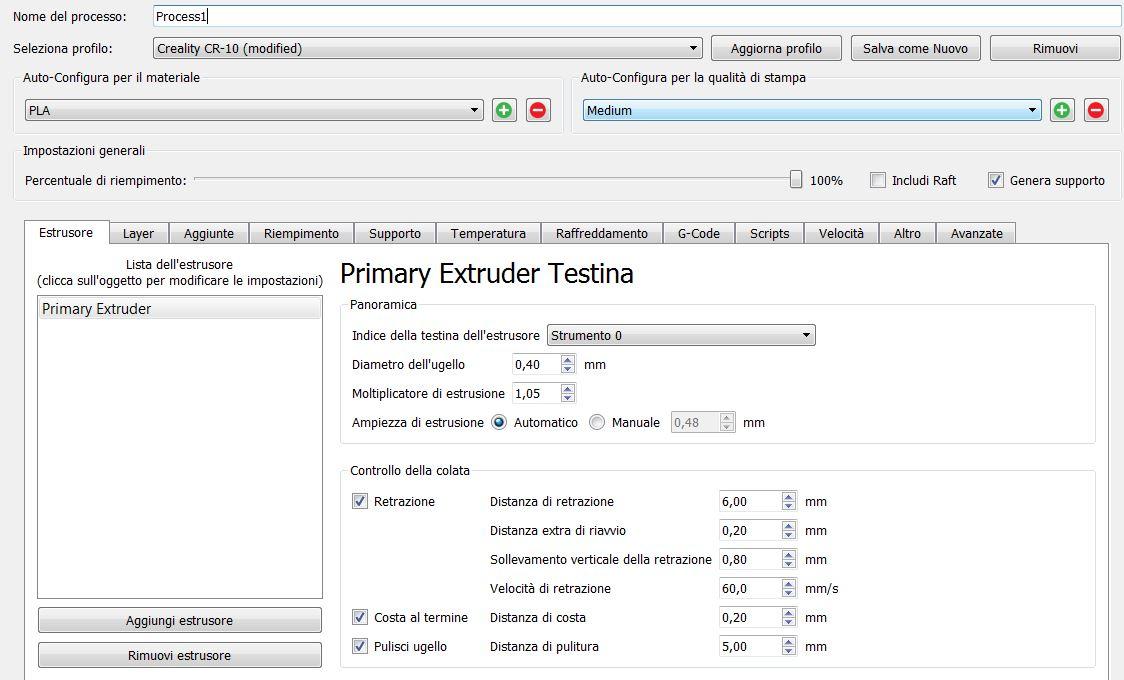Screen dimensions: 1124x680
Task: Switch to the Altro tab
Action: click(908, 234)
